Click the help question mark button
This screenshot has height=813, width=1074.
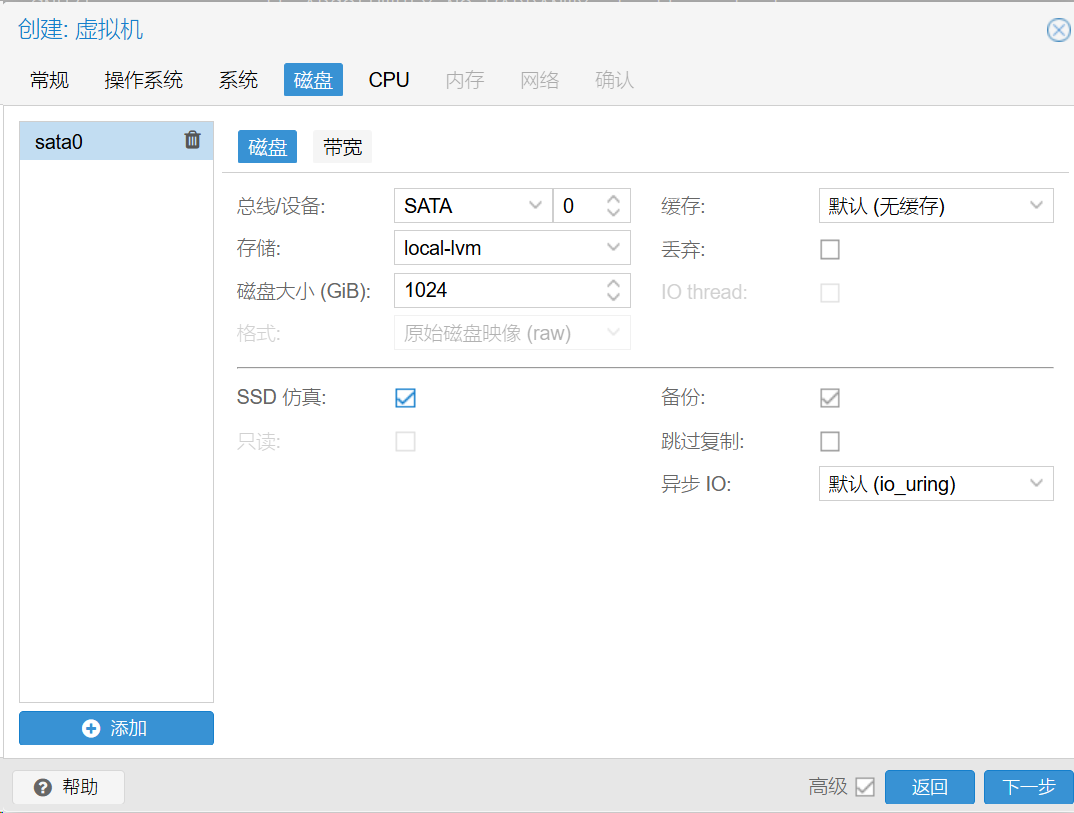tap(68, 787)
